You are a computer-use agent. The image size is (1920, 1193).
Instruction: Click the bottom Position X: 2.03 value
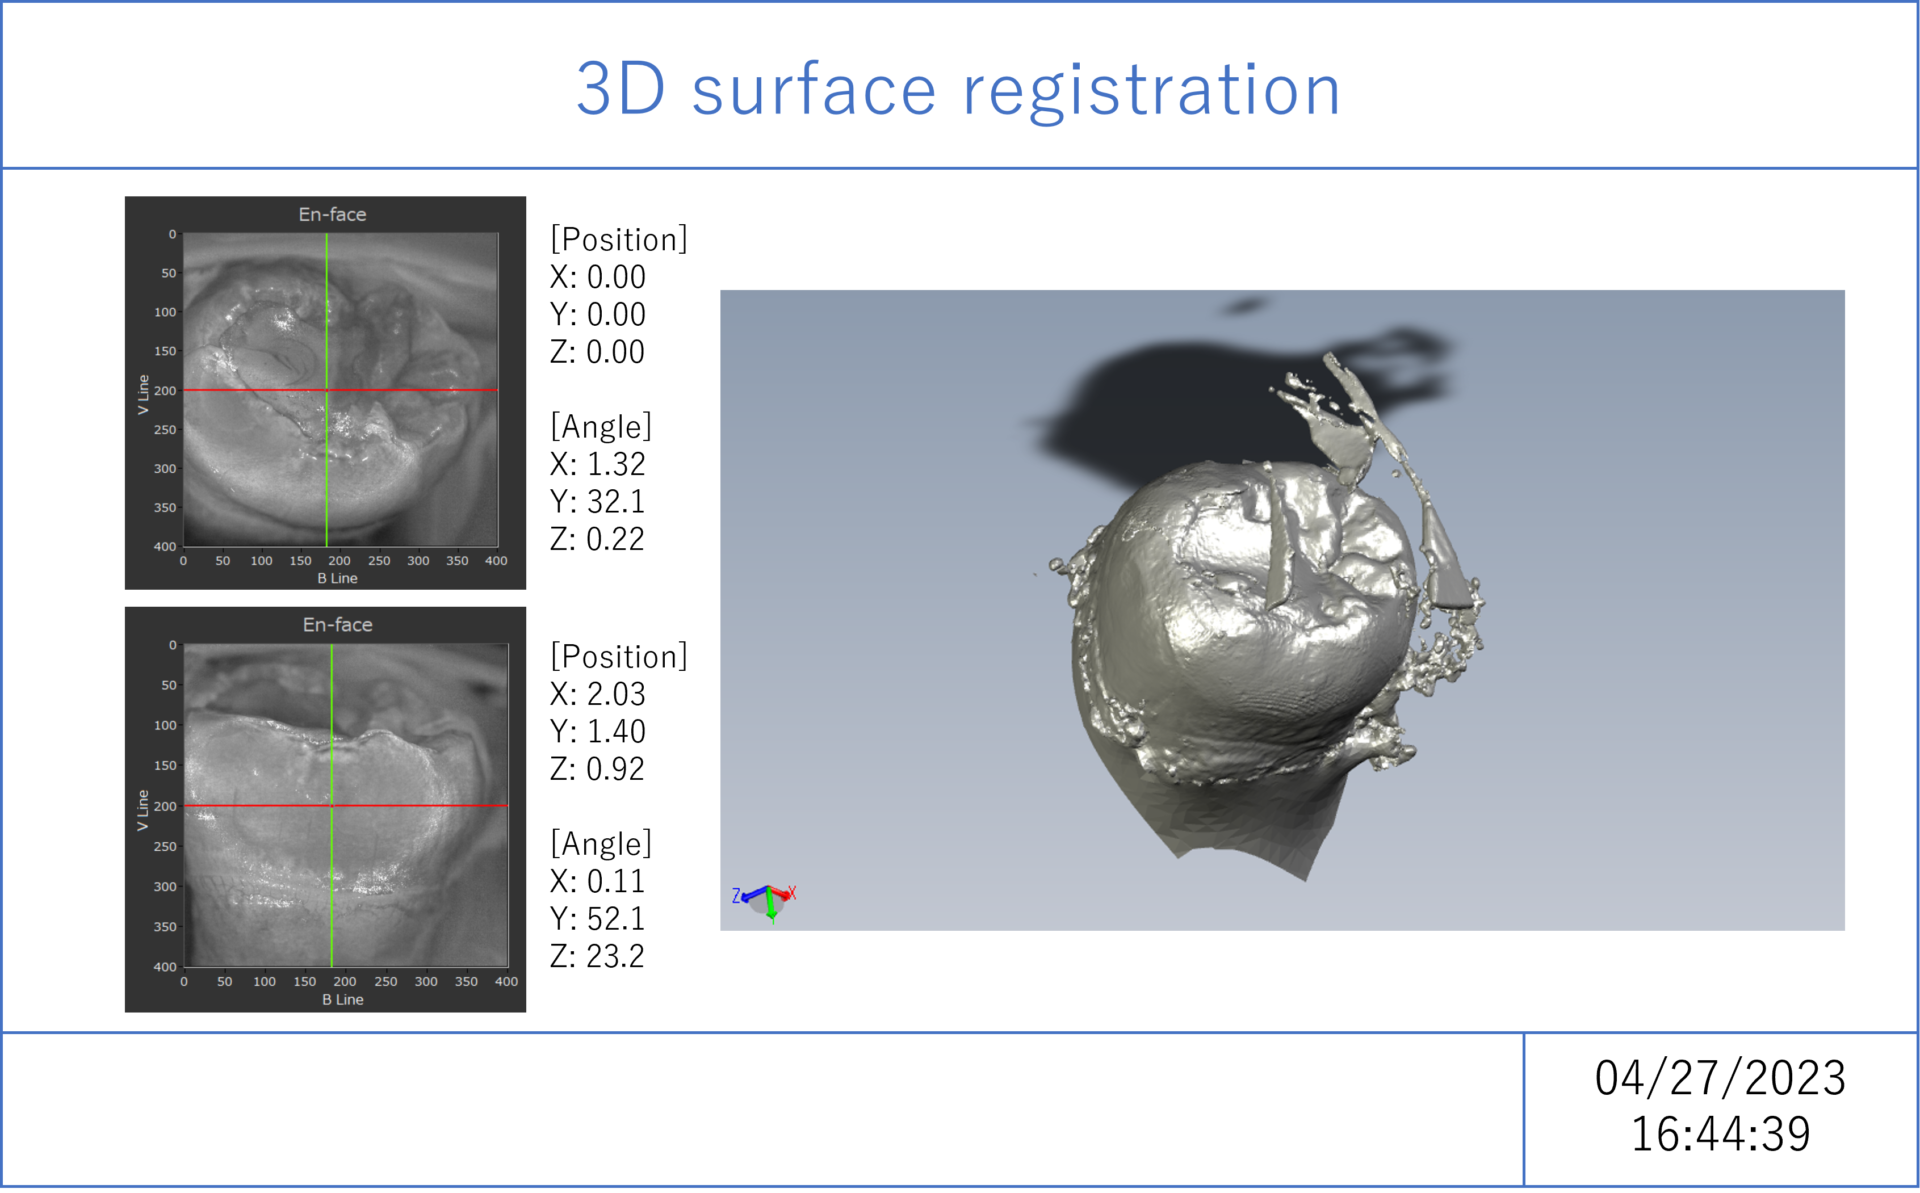tap(597, 694)
